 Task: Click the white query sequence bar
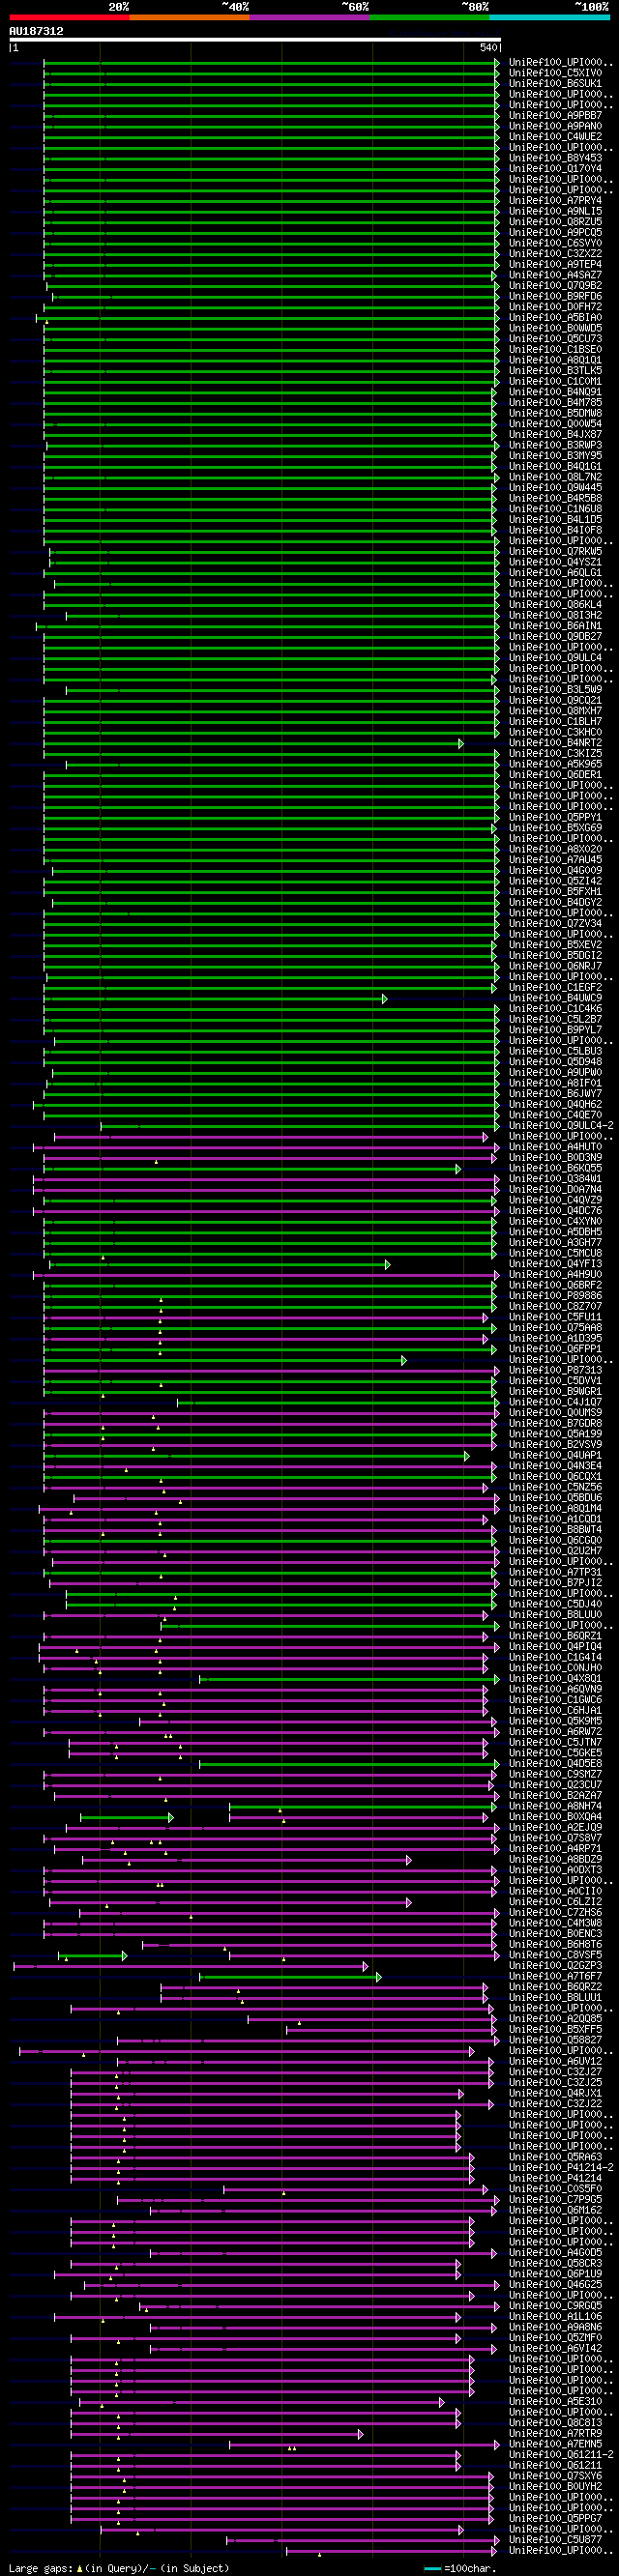tap(255, 40)
